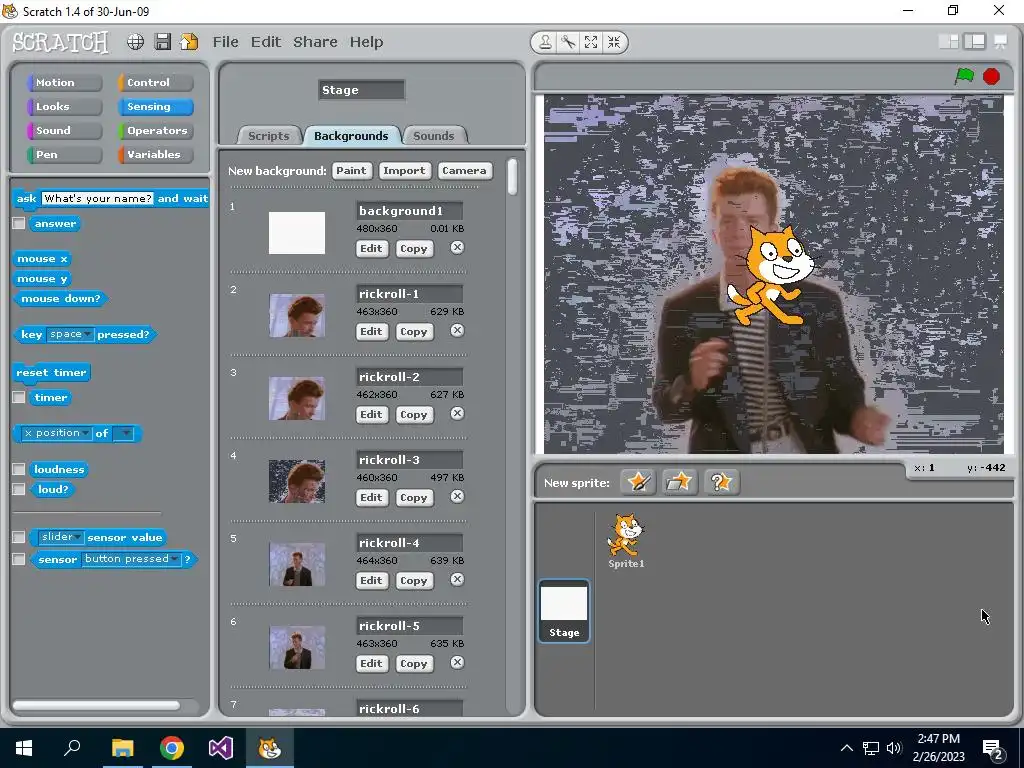The width and height of the screenshot is (1024, 768).
Task: Toggle the answer monitor checkbox
Action: tap(19, 223)
